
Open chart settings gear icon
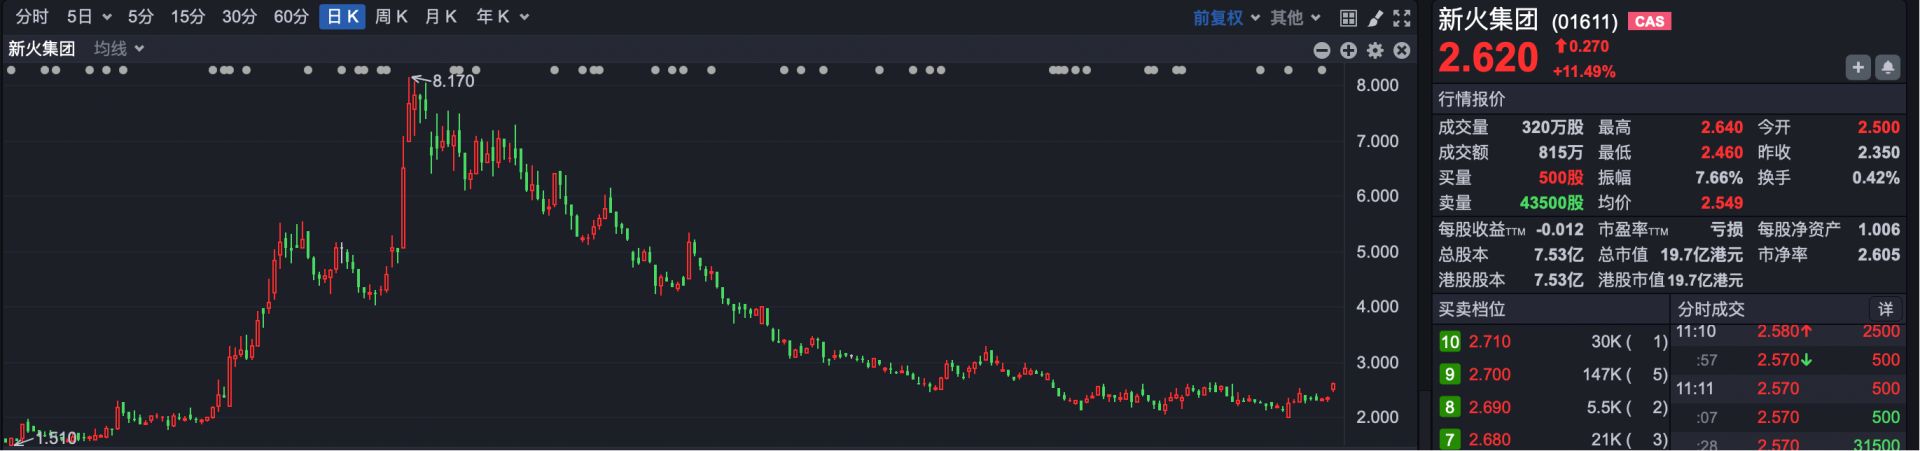click(x=1375, y=50)
